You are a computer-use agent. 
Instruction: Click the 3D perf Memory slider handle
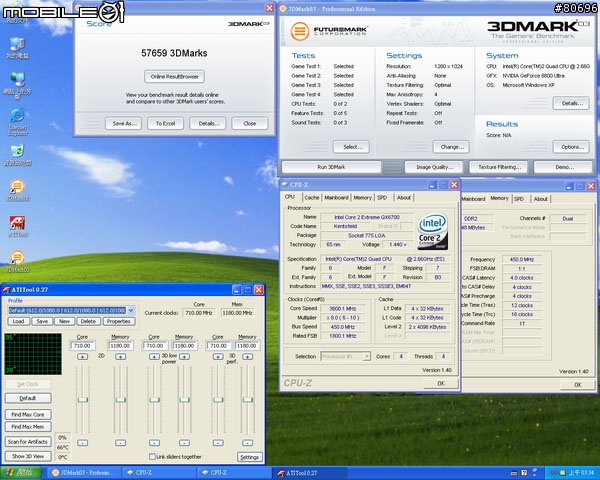[x=248, y=400]
